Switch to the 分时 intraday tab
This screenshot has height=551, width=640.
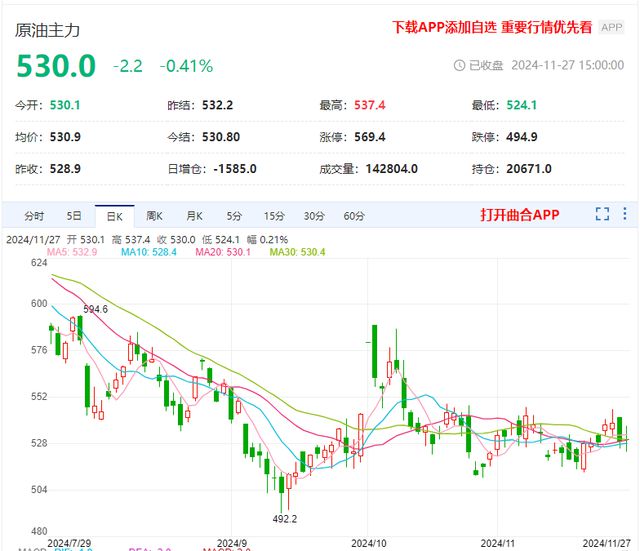pos(34,216)
